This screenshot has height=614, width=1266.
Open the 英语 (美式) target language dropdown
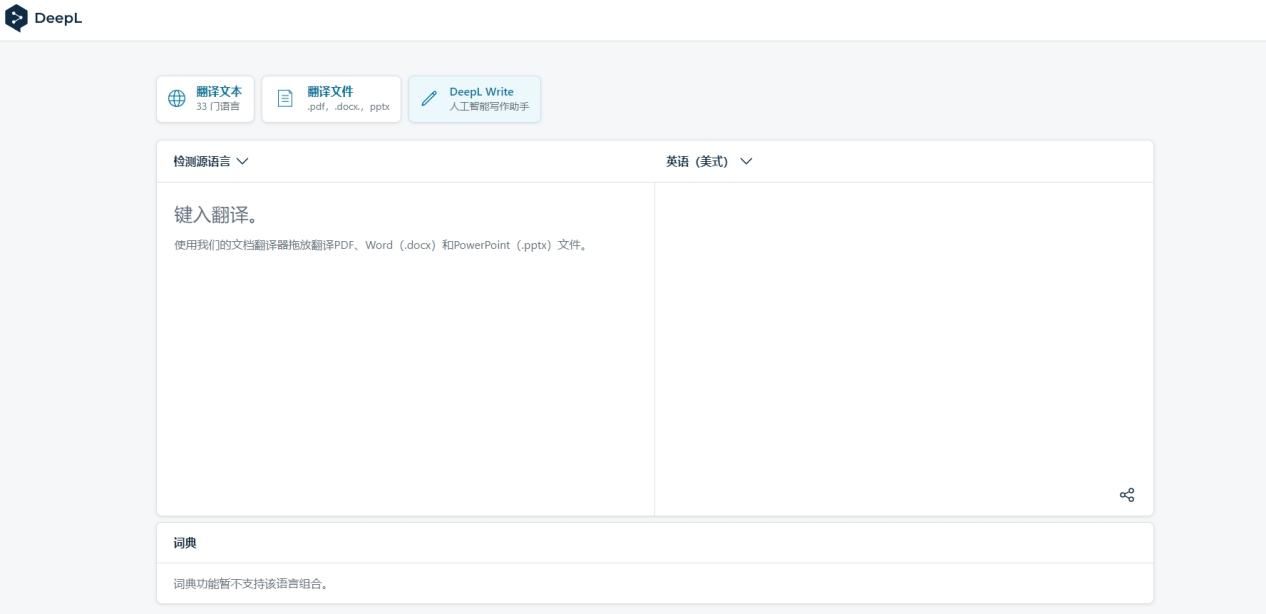point(709,161)
